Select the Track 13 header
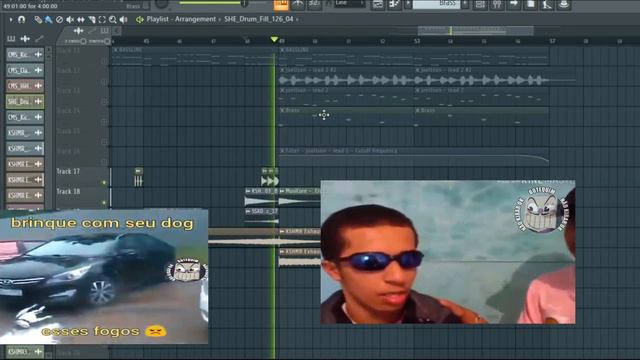The height and width of the screenshot is (360, 640). point(82,96)
